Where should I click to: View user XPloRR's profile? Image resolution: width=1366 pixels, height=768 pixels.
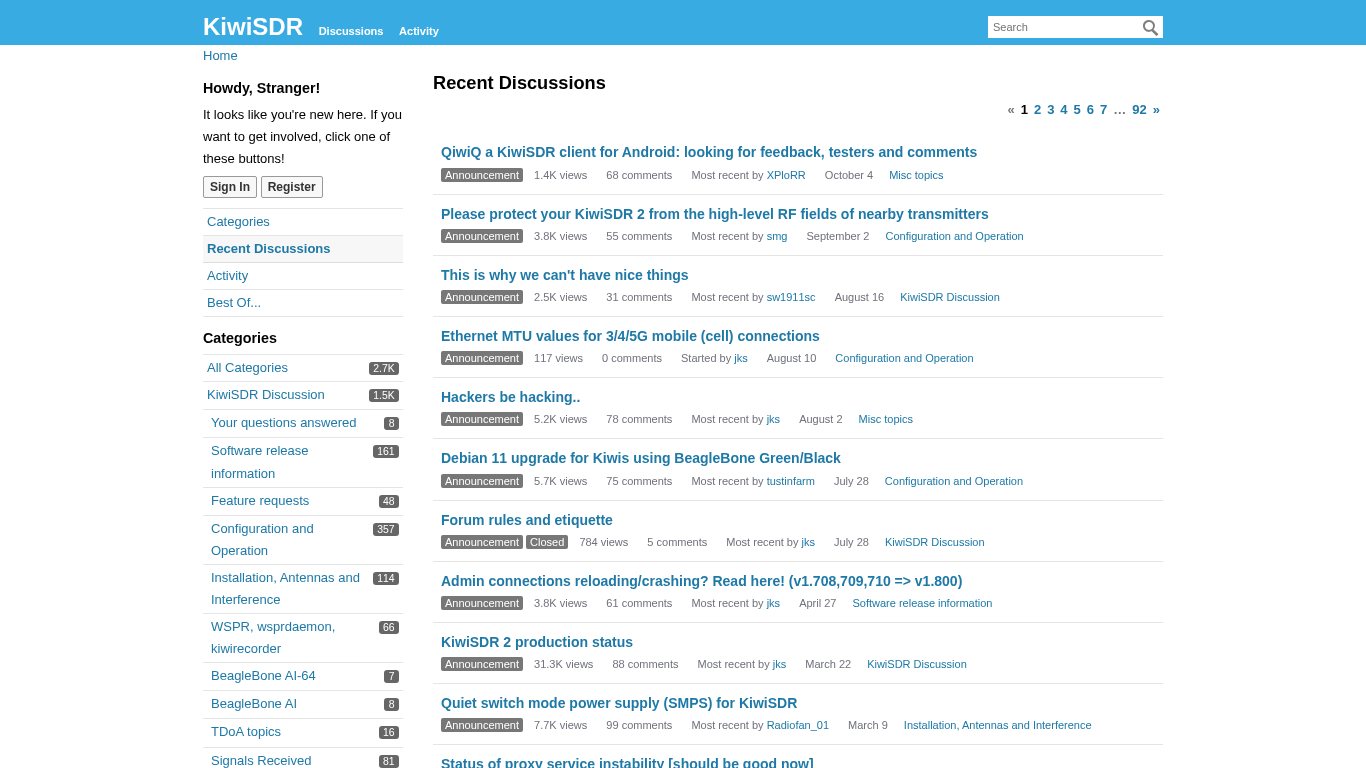coord(786,175)
